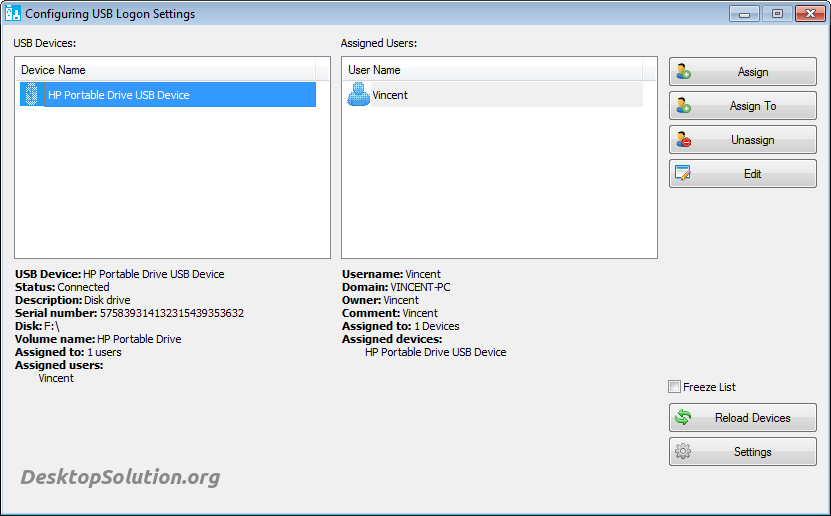Image resolution: width=831 pixels, height=516 pixels.
Task: Click the Status: Connected text
Action: pos(62,287)
